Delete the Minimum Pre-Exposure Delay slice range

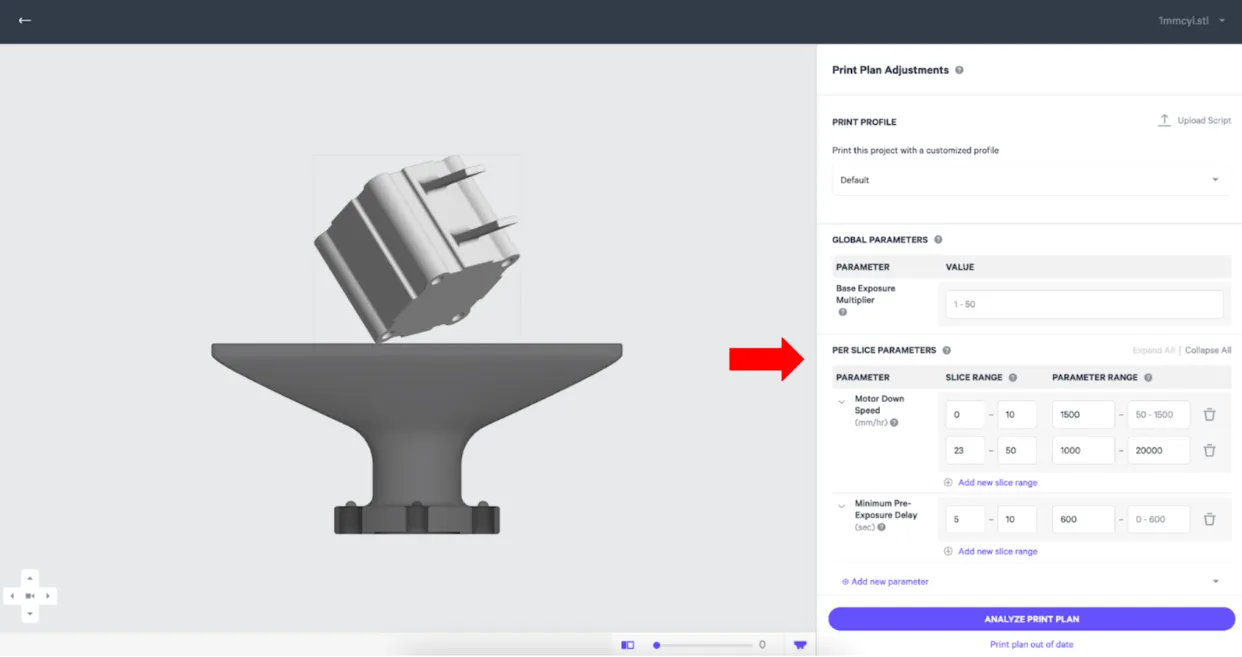pos(1209,519)
